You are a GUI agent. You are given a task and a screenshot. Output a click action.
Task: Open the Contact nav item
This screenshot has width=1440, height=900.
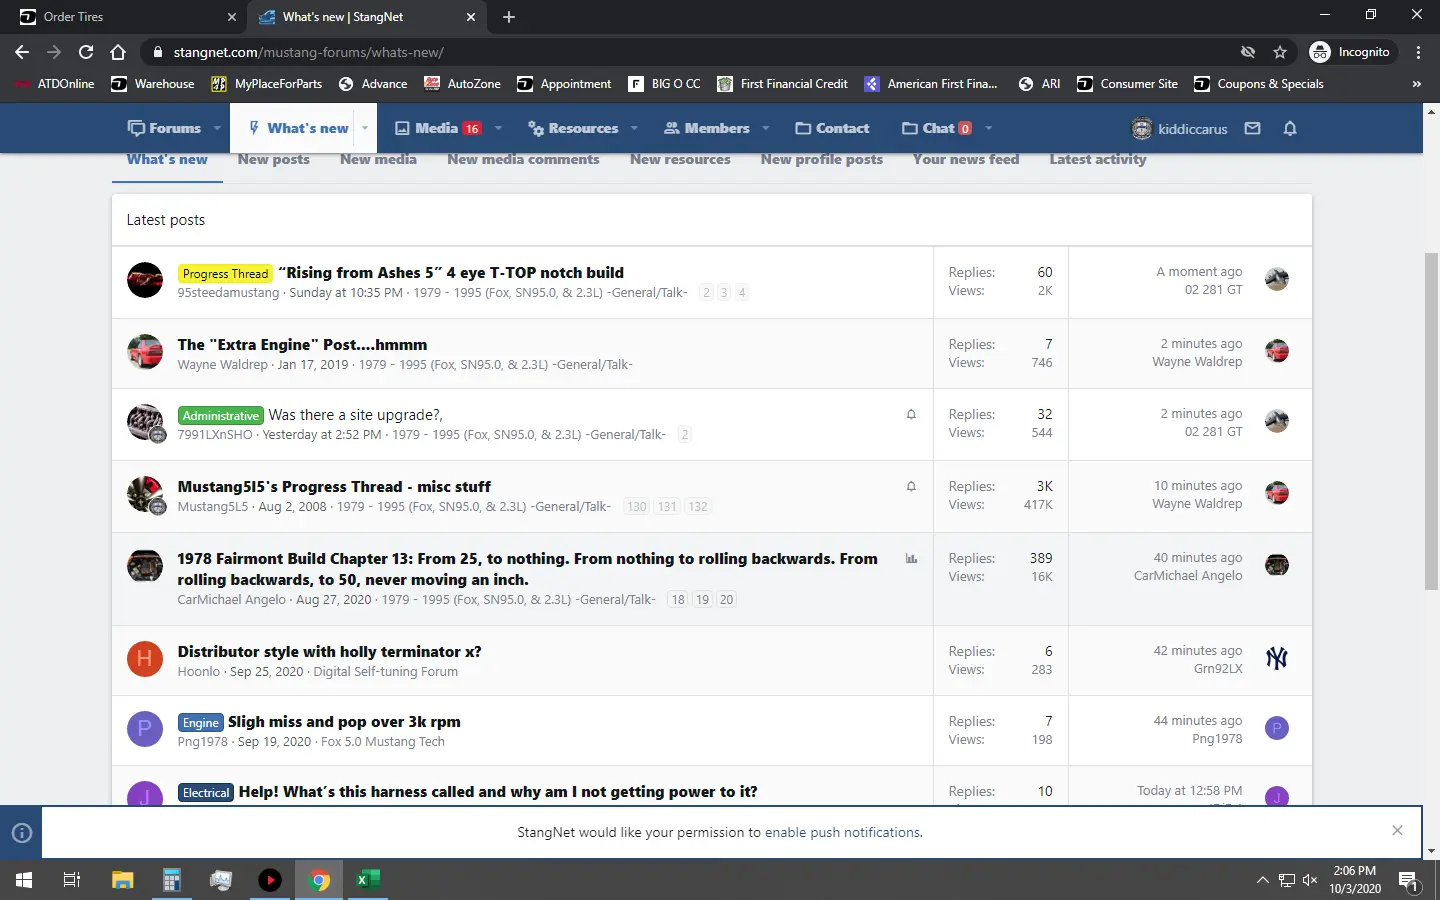(x=832, y=128)
